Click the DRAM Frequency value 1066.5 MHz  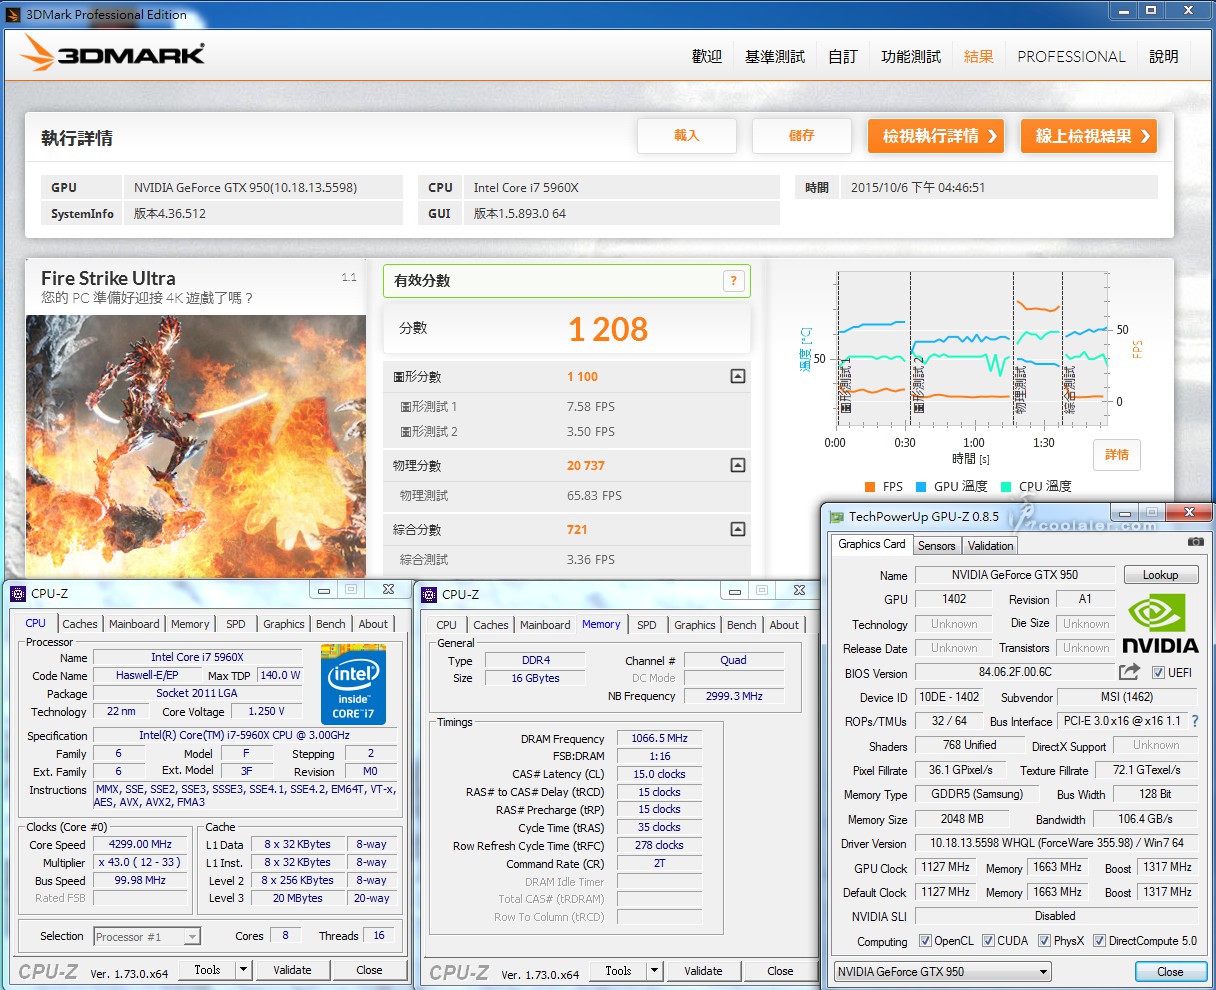tap(660, 738)
